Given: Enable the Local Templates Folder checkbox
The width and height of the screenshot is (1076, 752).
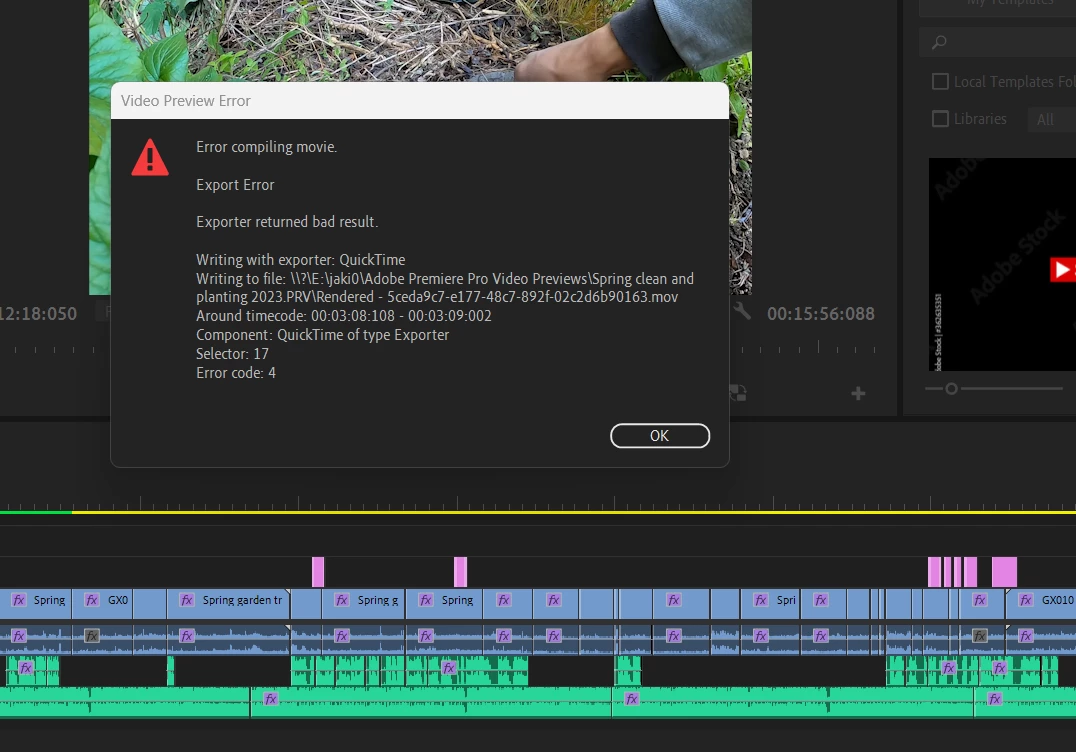Looking at the screenshot, I should [x=940, y=82].
